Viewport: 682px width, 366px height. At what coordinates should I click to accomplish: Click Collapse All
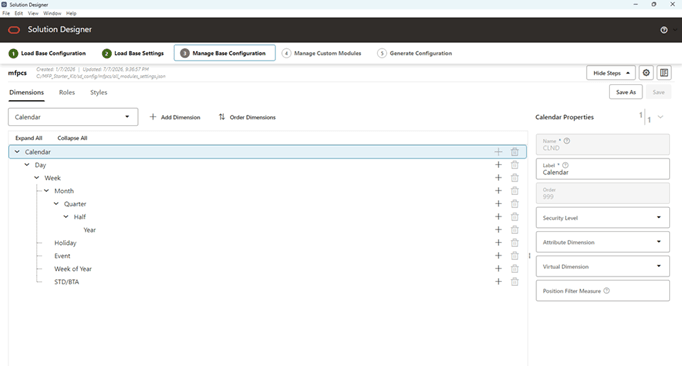pyautogui.click(x=72, y=138)
